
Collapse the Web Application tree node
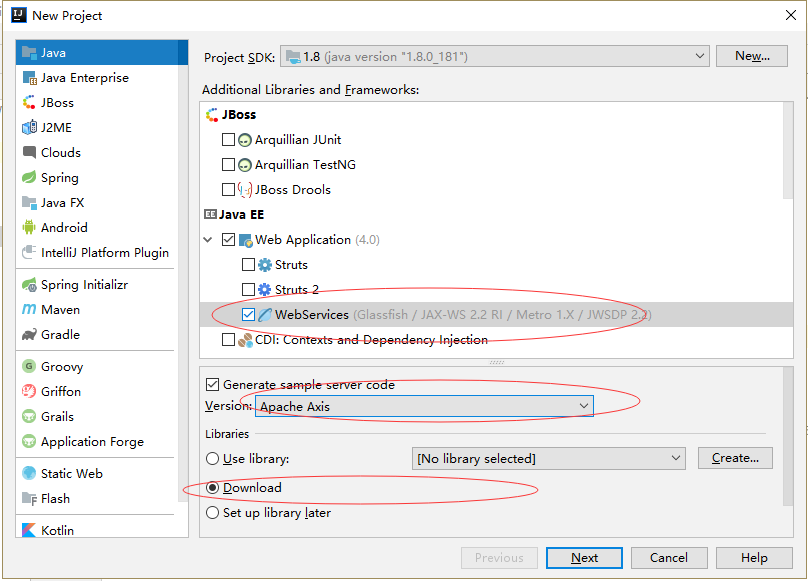coord(208,240)
